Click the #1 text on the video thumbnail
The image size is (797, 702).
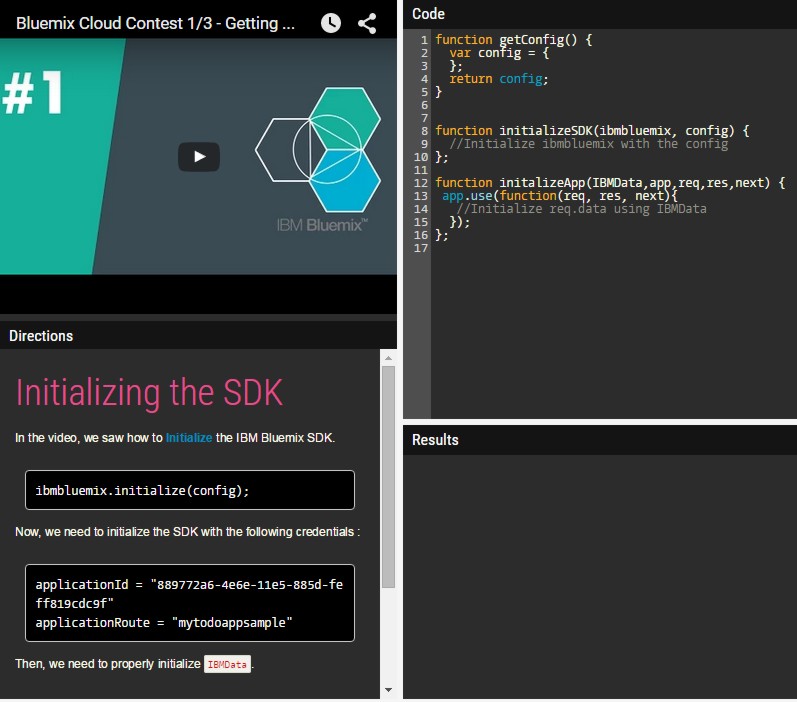(34, 95)
